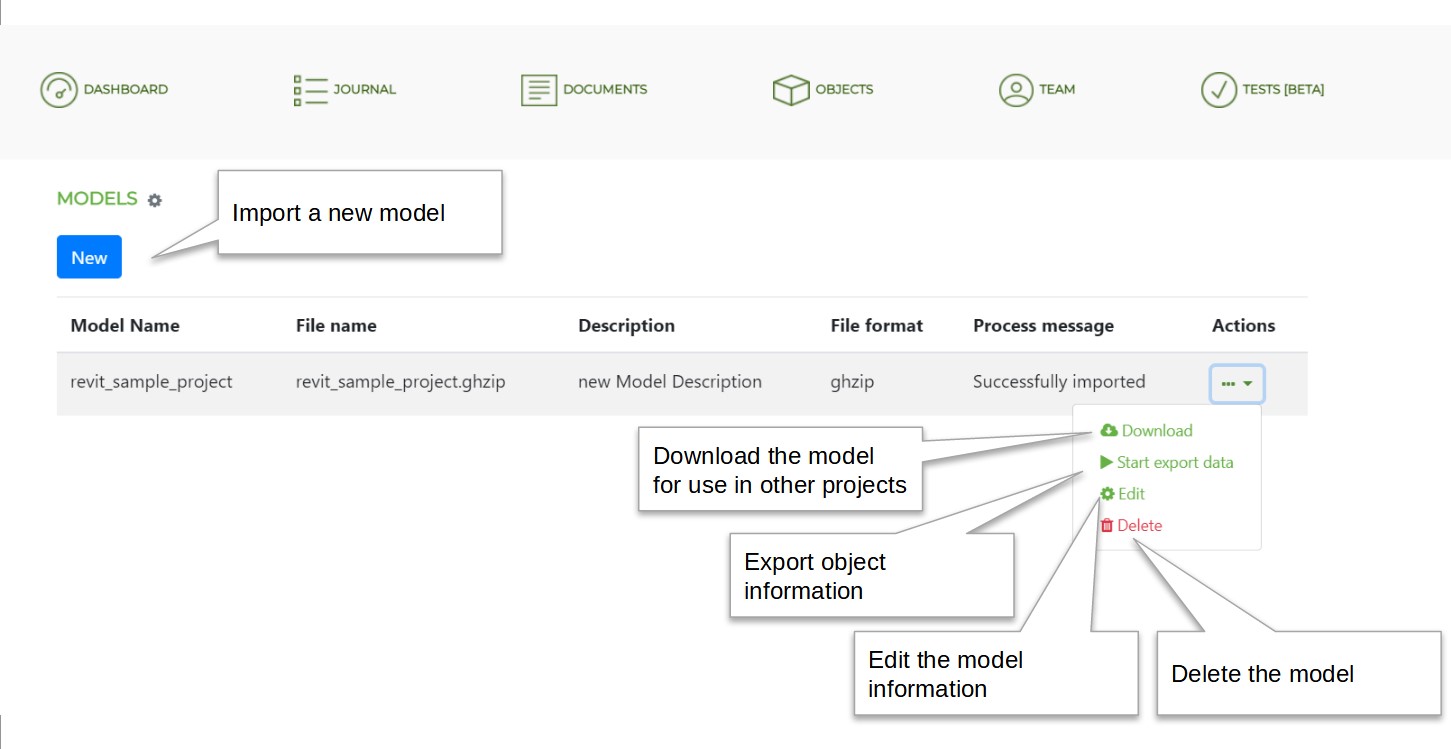
Task: Click the Actions column header
Action: click(x=1244, y=325)
